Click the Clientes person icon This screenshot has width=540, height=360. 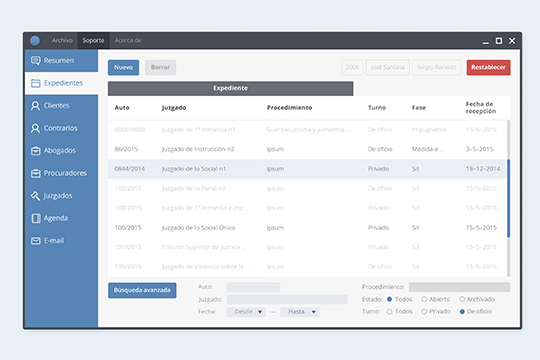pyautogui.click(x=35, y=106)
